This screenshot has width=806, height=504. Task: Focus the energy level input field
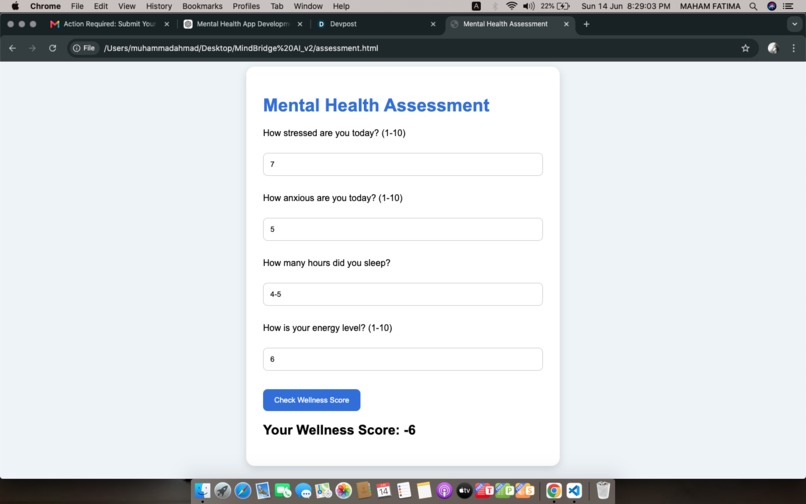pos(402,359)
